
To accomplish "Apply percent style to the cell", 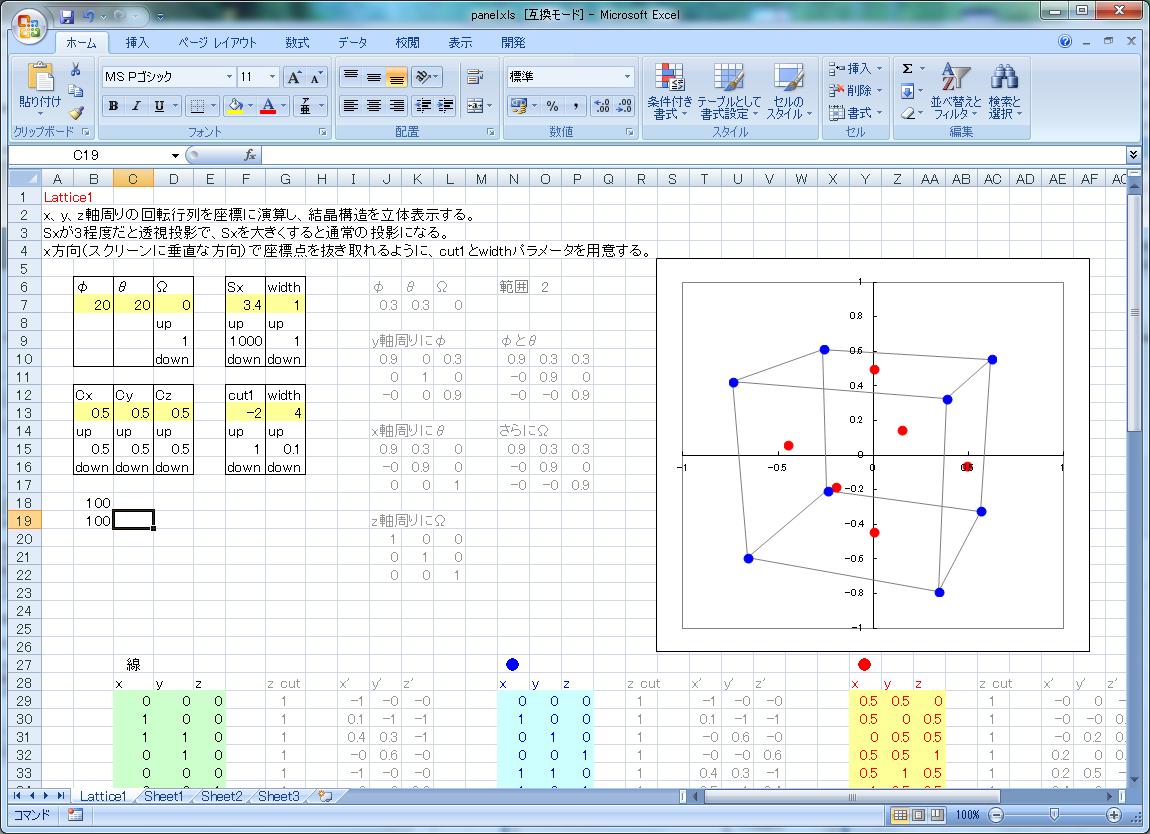I will pyautogui.click(x=552, y=106).
